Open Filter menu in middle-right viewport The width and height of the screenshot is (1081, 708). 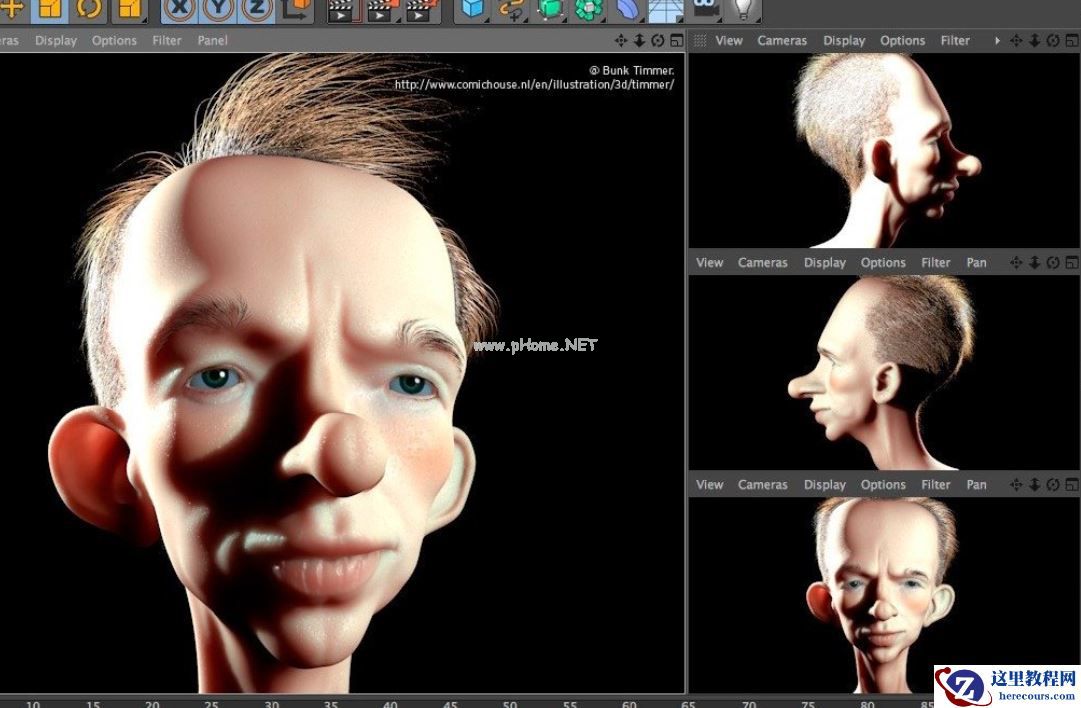(x=936, y=263)
